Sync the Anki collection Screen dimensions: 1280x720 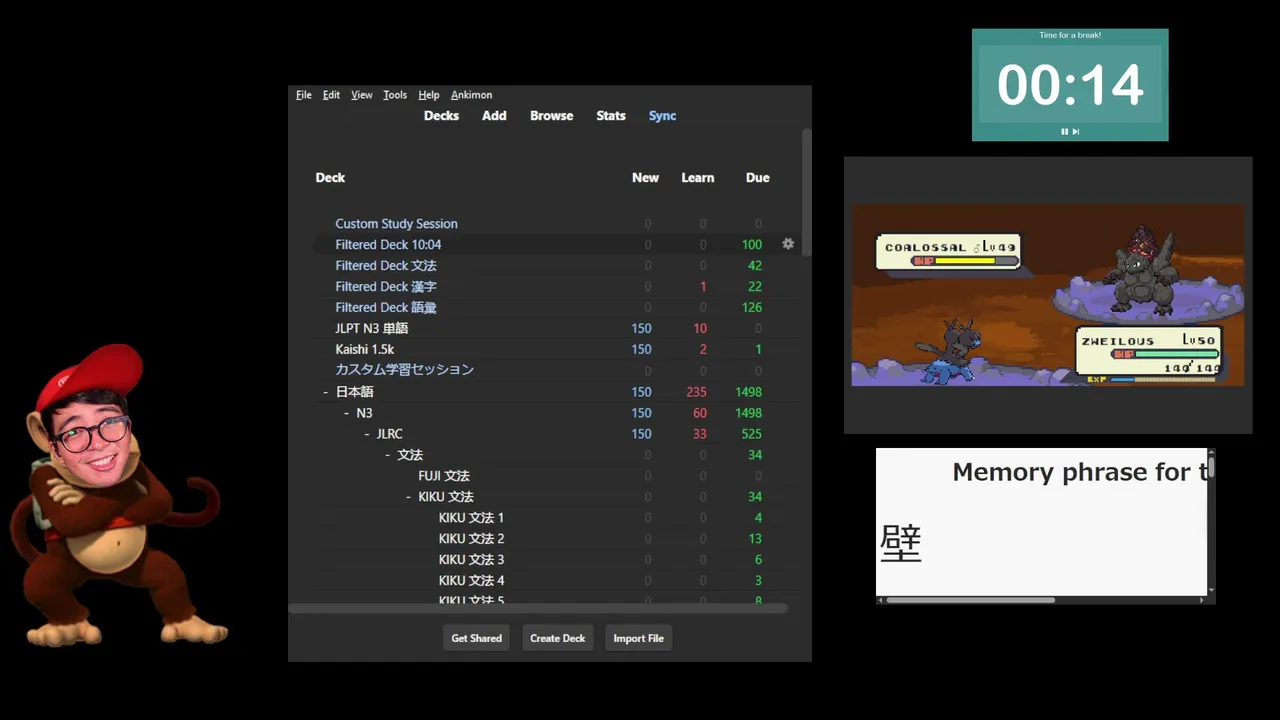coord(662,116)
